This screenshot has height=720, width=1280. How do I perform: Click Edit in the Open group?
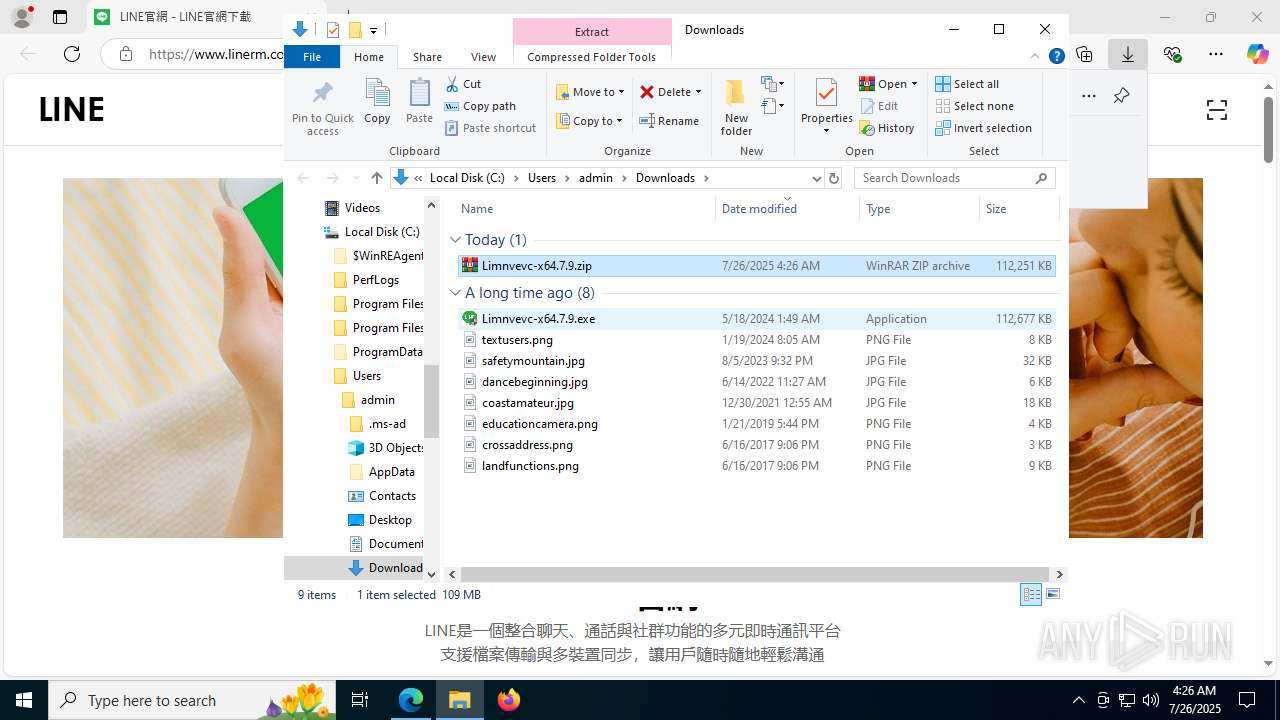pyautogui.click(x=879, y=106)
